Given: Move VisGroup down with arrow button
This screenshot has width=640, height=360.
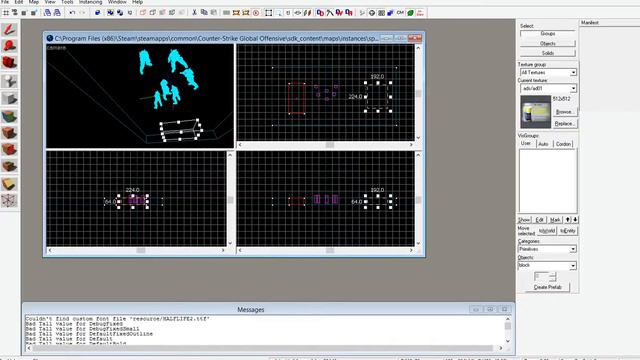Looking at the screenshot, I should pos(575,220).
